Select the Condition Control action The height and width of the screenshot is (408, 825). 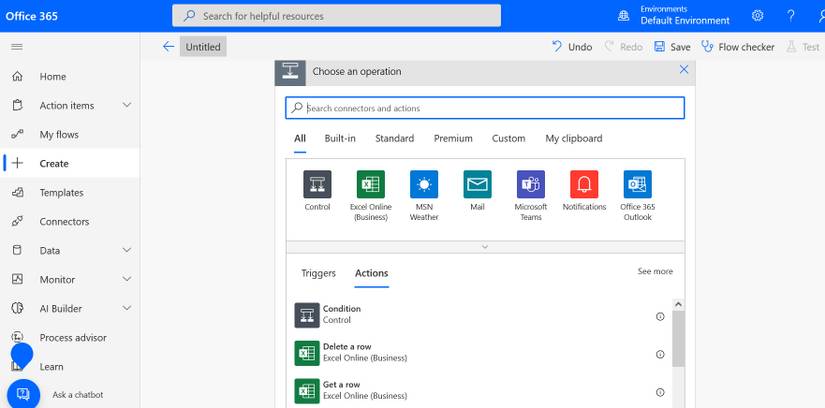click(x=478, y=315)
